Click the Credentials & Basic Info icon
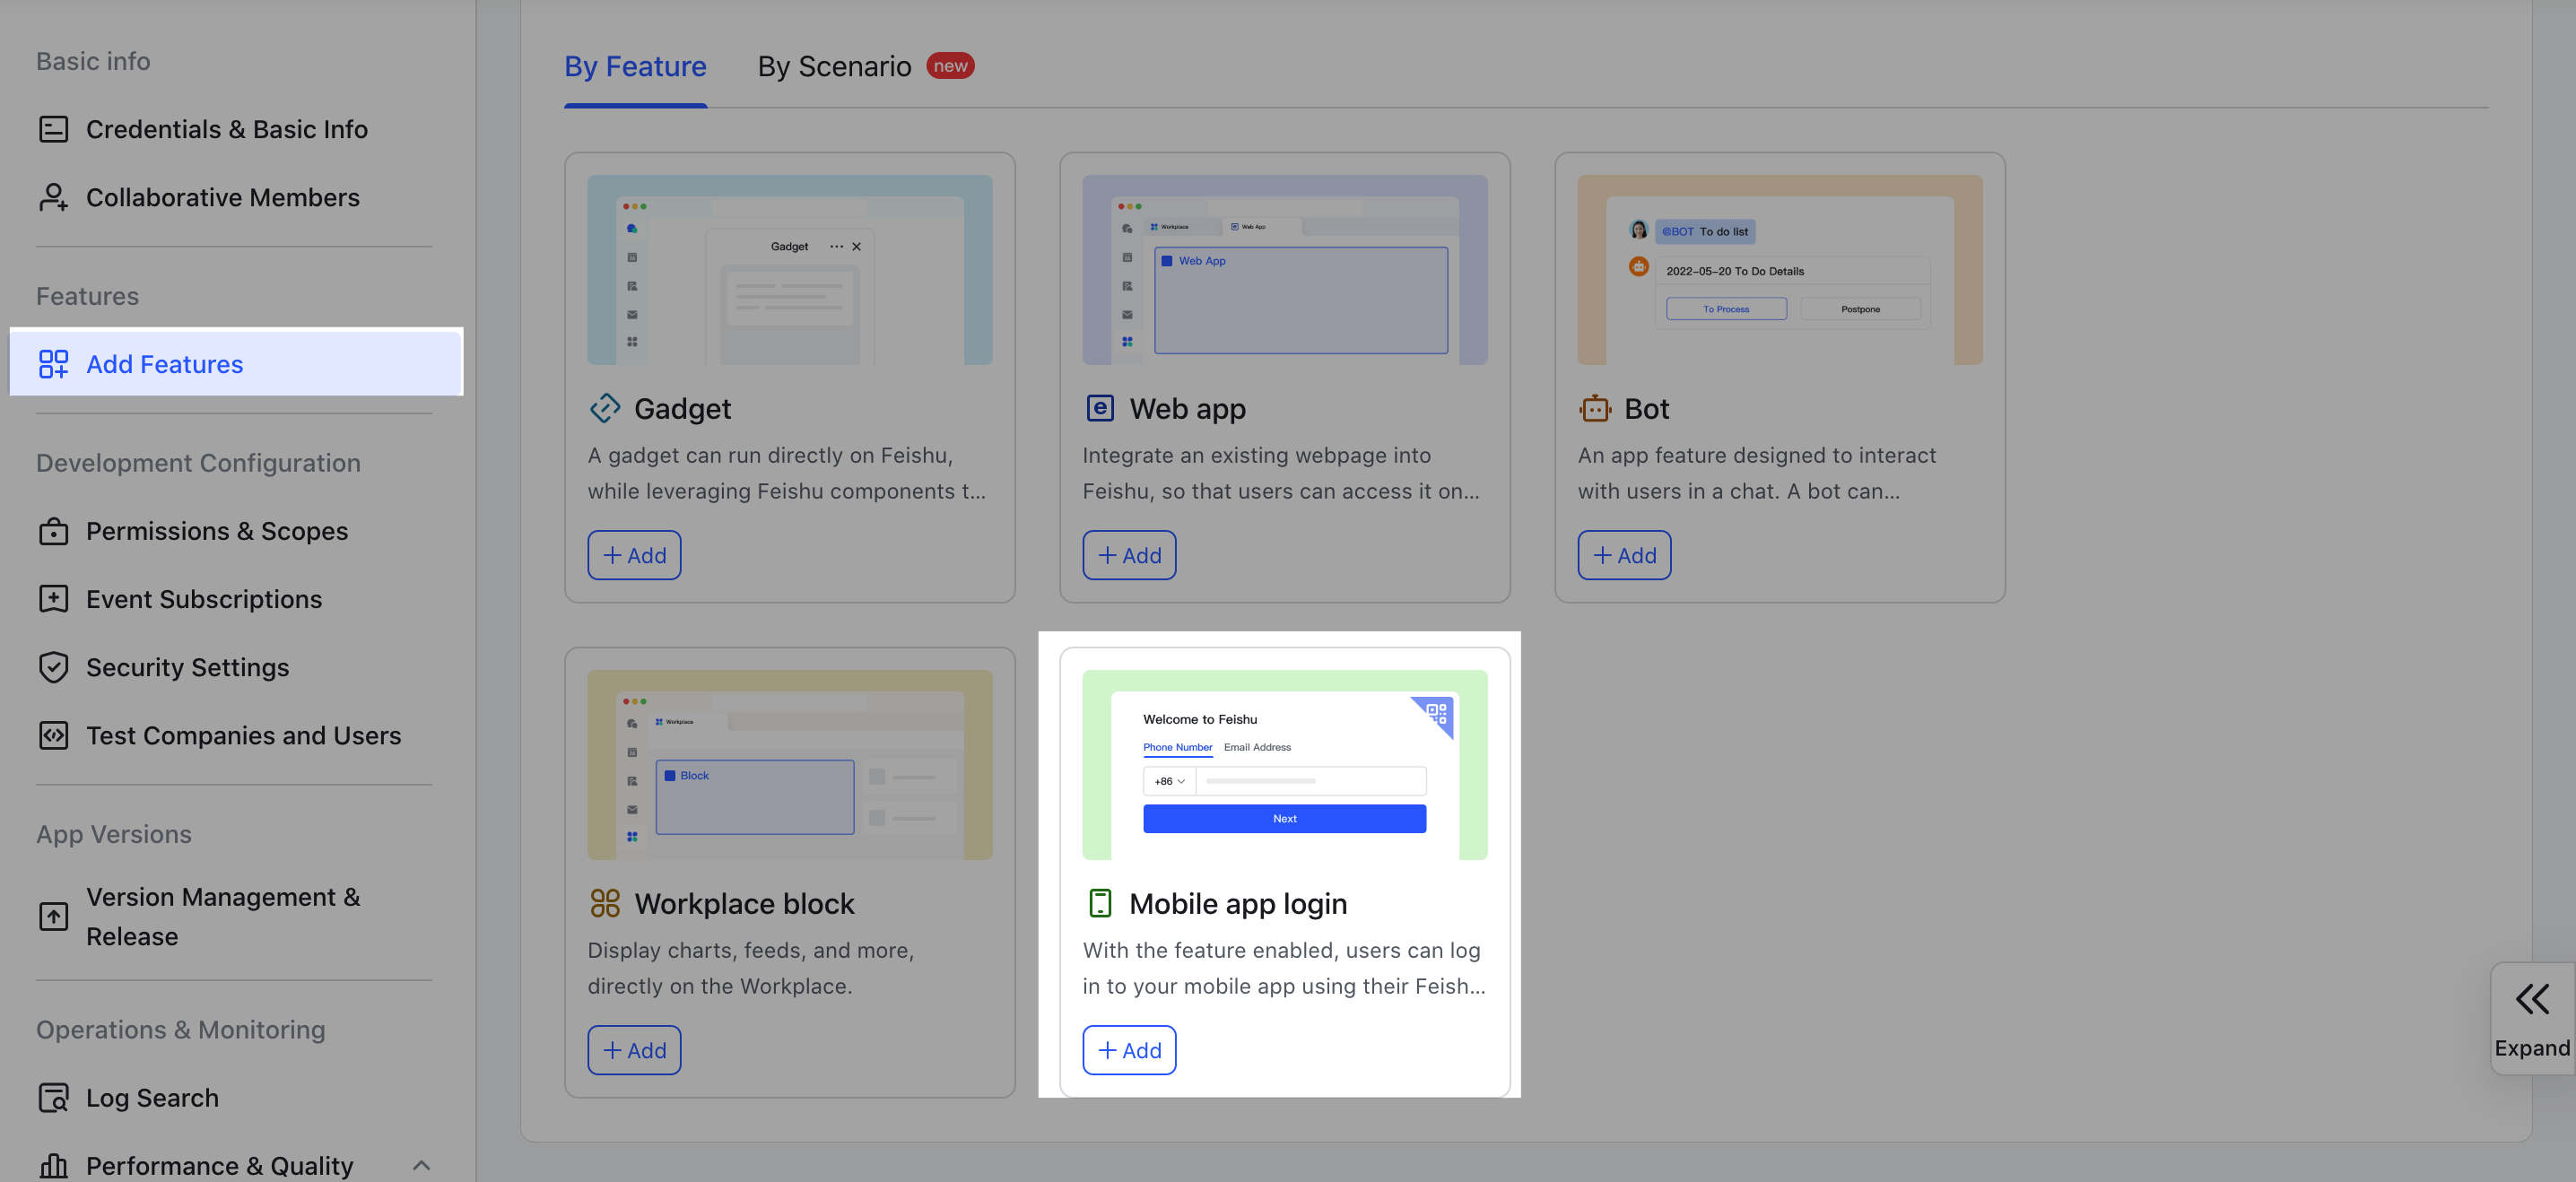Screen dimensions: 2576x1182 click(53, 129)
